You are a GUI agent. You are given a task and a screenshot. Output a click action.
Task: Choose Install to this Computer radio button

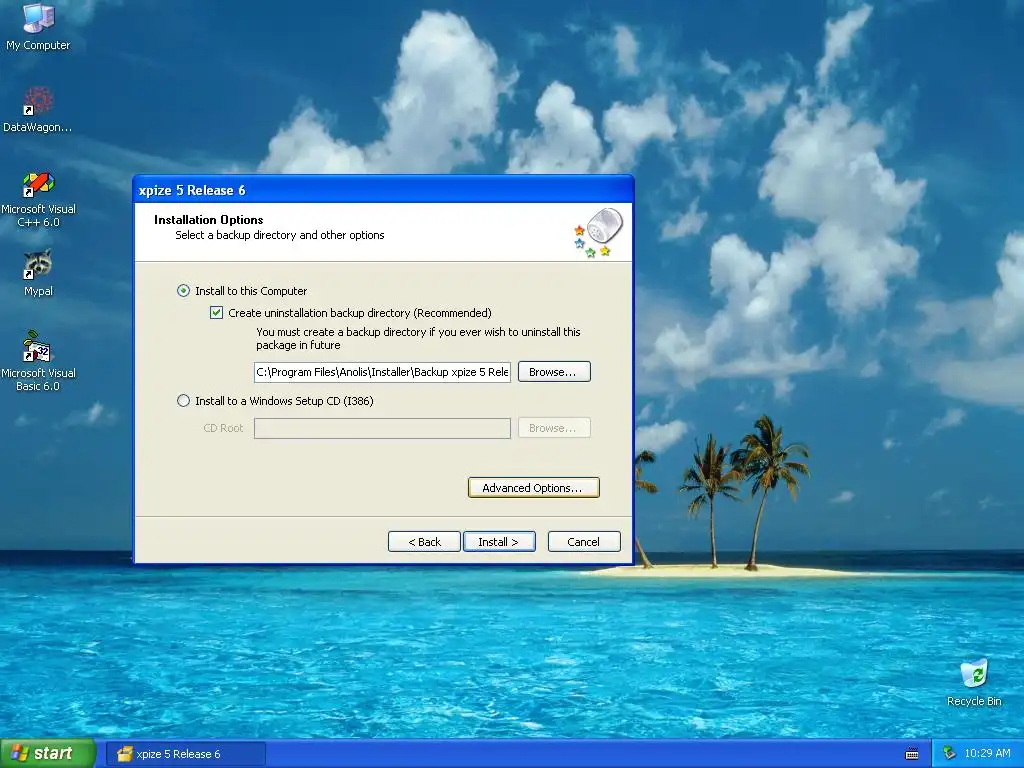tap(184, 291)
